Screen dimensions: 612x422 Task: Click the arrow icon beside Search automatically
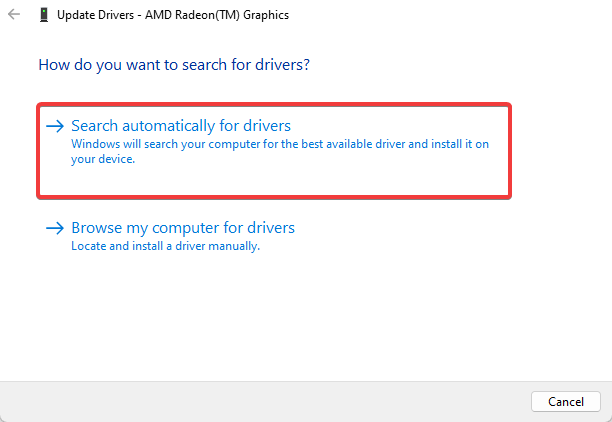coord(55,126)
